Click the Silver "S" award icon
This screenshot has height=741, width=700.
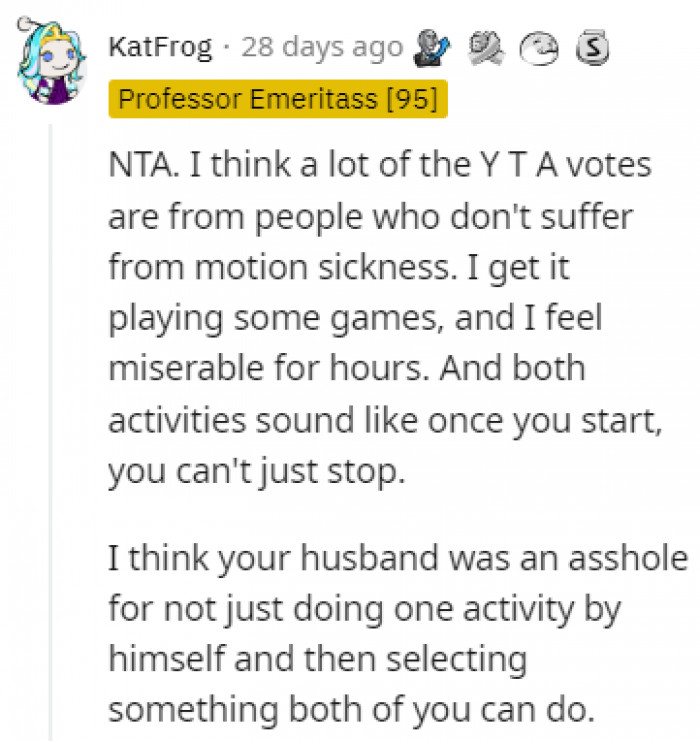[595, 47]
